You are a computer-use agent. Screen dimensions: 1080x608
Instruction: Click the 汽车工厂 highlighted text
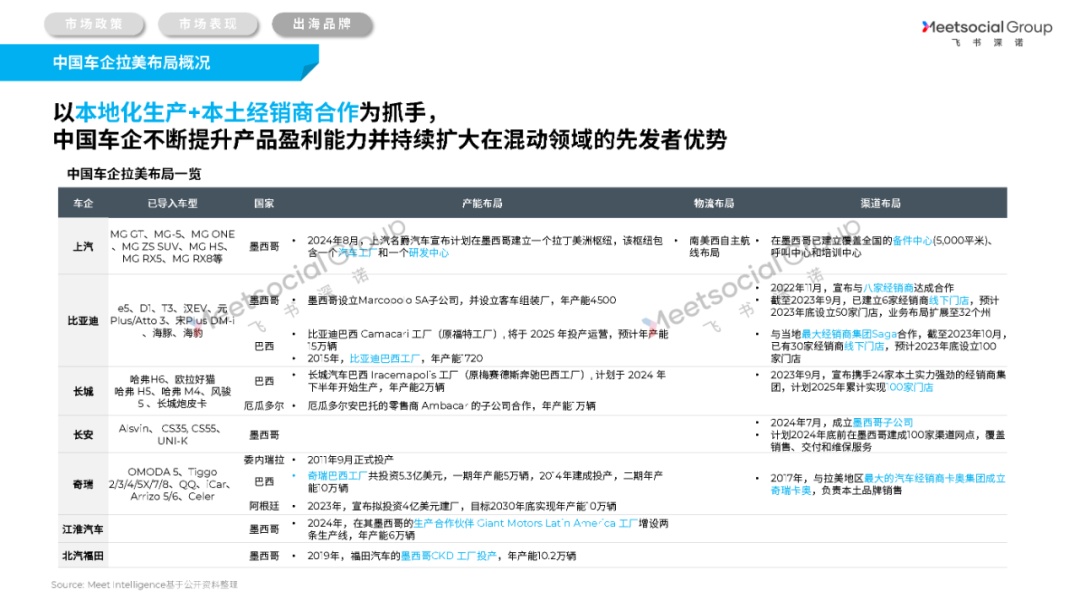pyautogui.click(x=356, y=253)
